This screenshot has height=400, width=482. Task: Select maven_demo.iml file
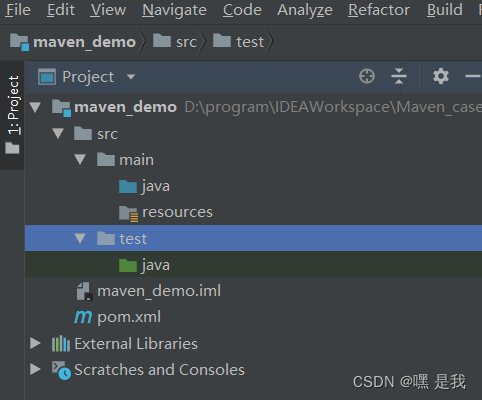point(149,291)
